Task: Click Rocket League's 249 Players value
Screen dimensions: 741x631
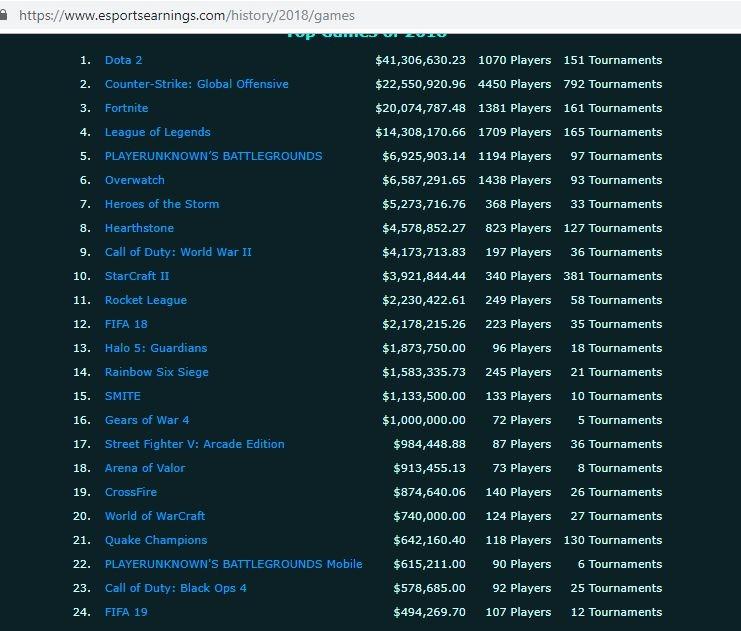Action: [x=518, y=300]
